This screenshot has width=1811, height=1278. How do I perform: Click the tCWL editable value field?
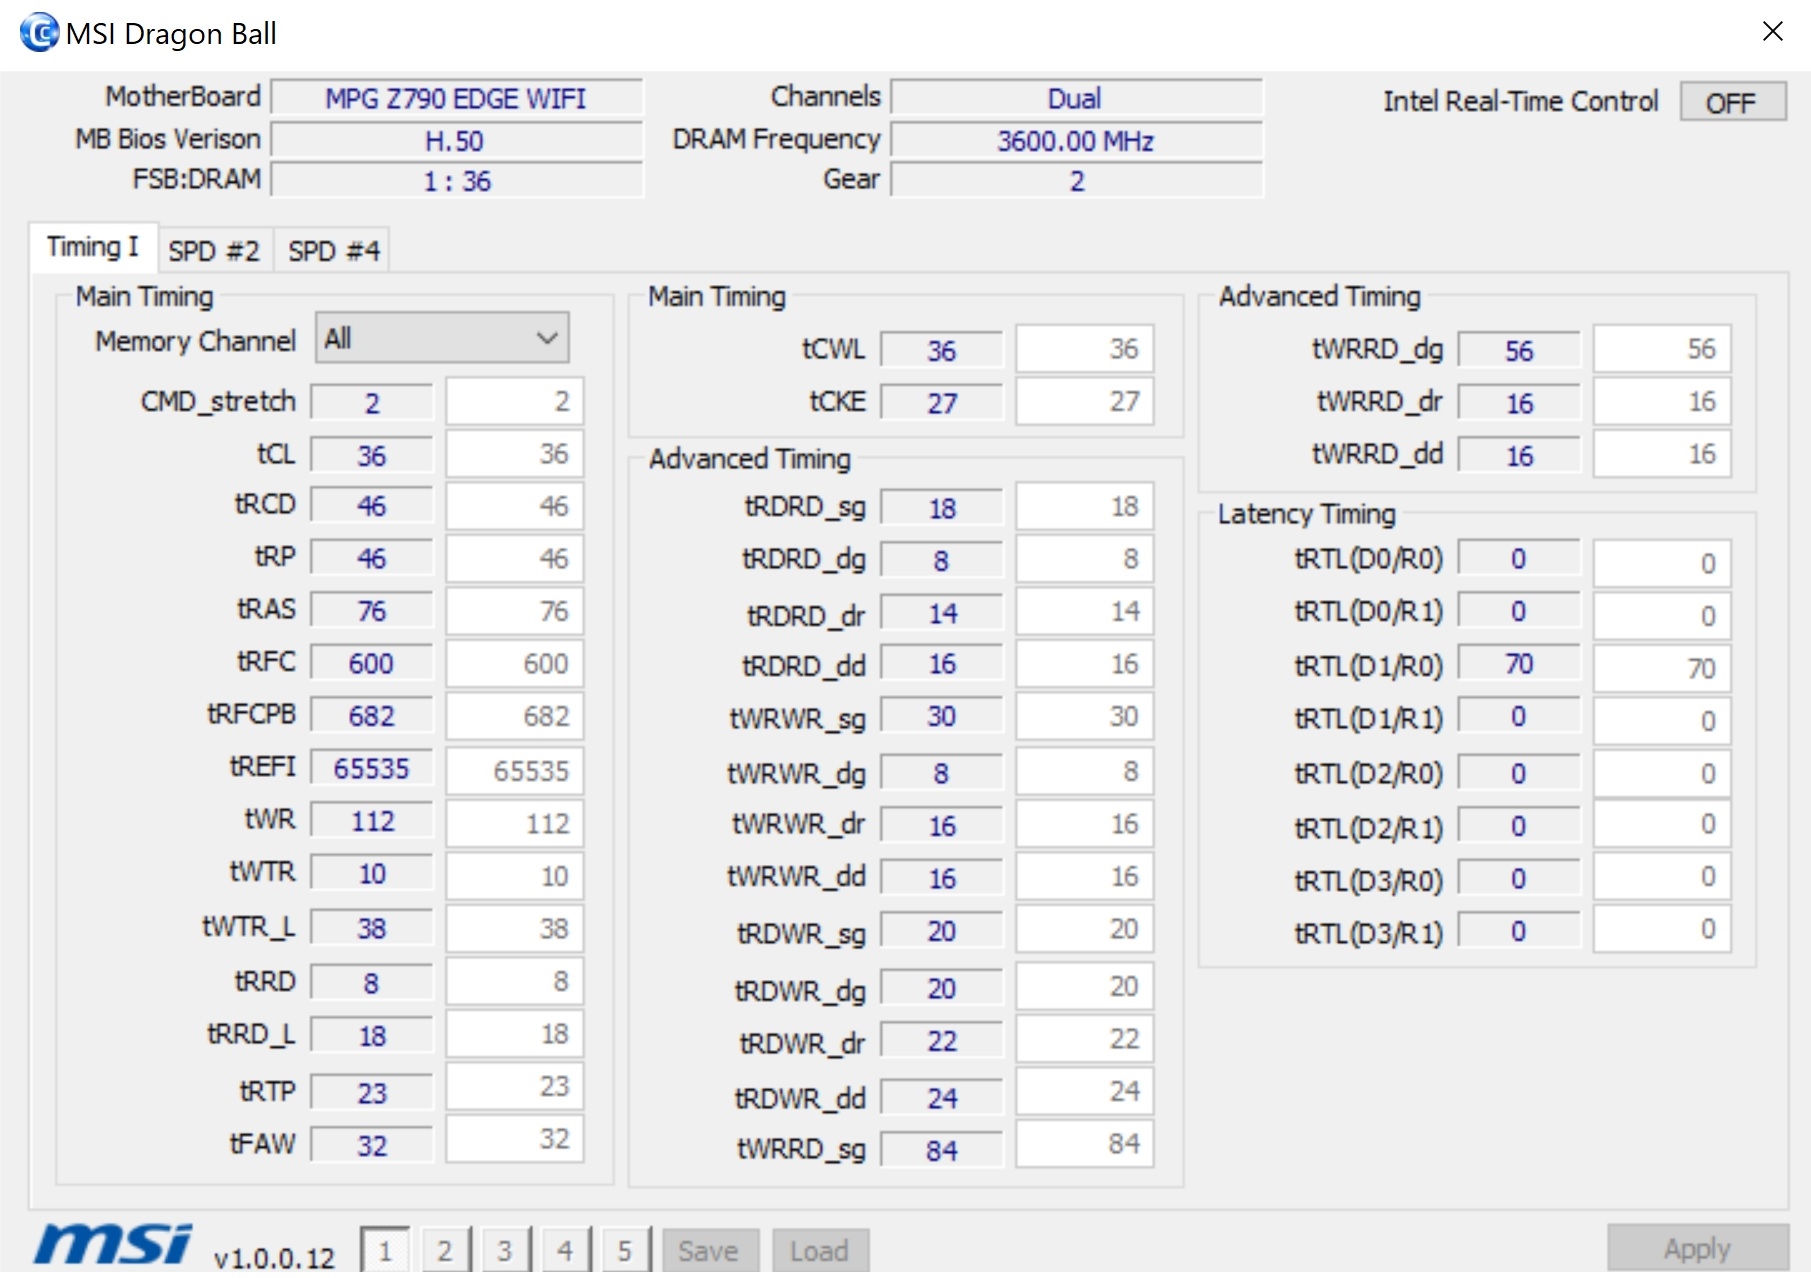tap(1084, 349)
